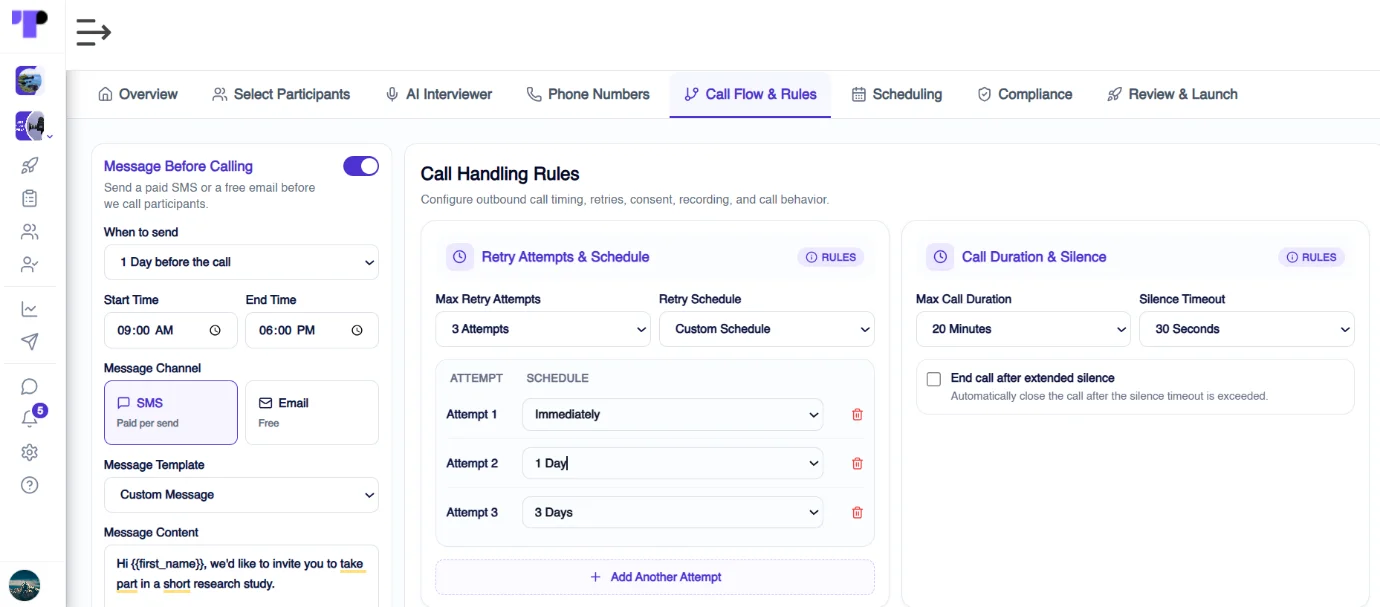Screen dimensions: 1380x607
Task: Delete Attempt 3 with trash icon
Action: pyautogui.click(x=857, y=512)
